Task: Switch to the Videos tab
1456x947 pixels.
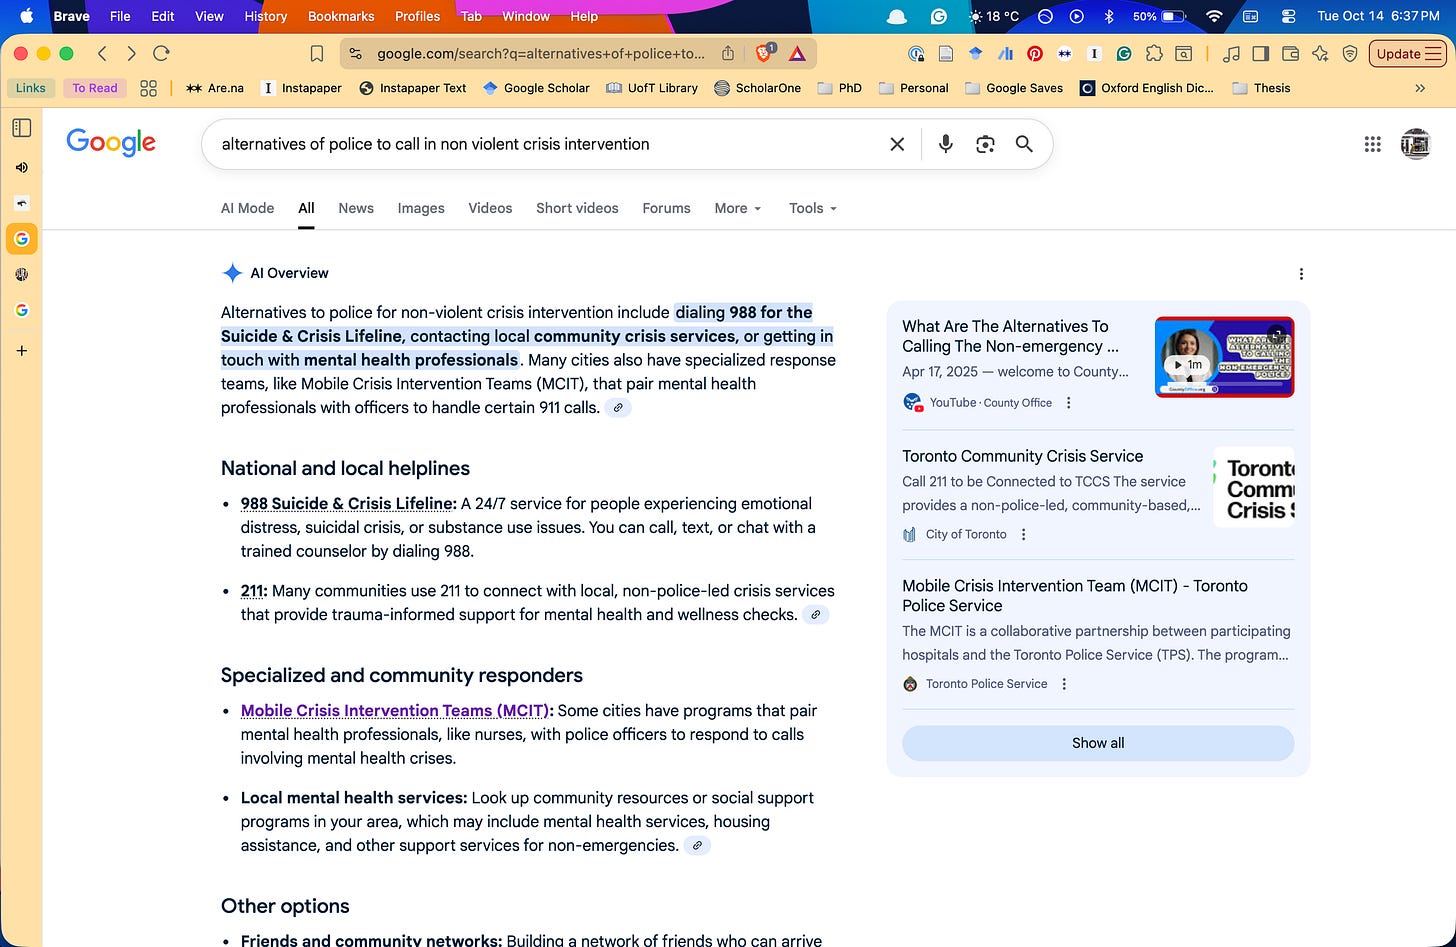Action: click(x=490, y=208)
